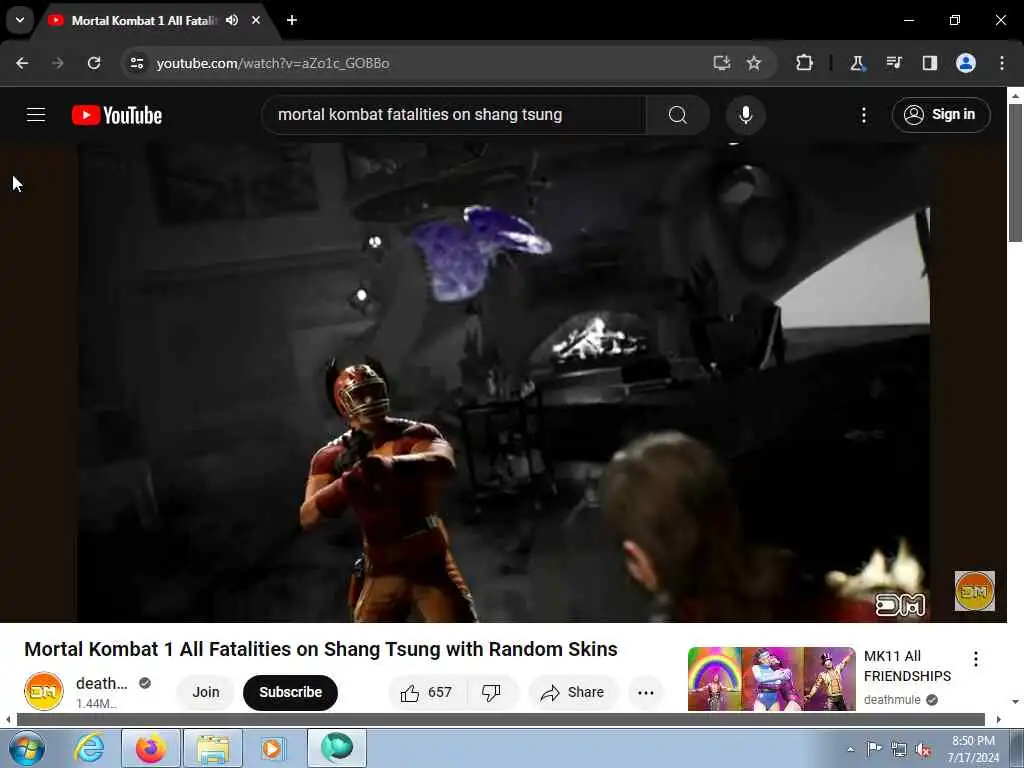Click the vertical page scrollbar thumb
The height and width of the screenshot is (768, 1024).
click(x=1015, y=173)
